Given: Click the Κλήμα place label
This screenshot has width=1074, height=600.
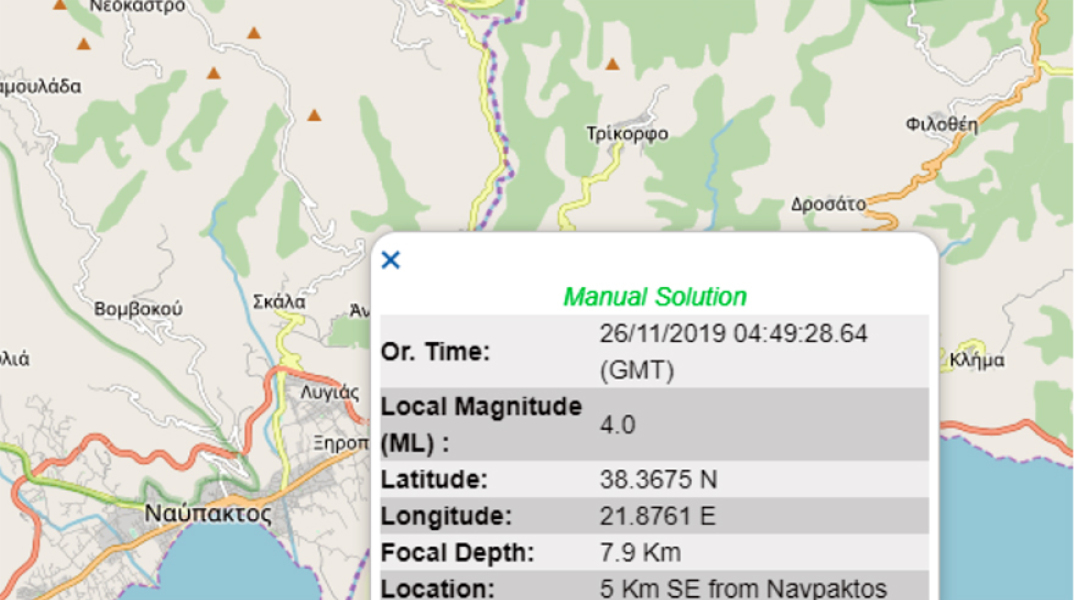Looking at the screenshot, I should click(978, 359).
